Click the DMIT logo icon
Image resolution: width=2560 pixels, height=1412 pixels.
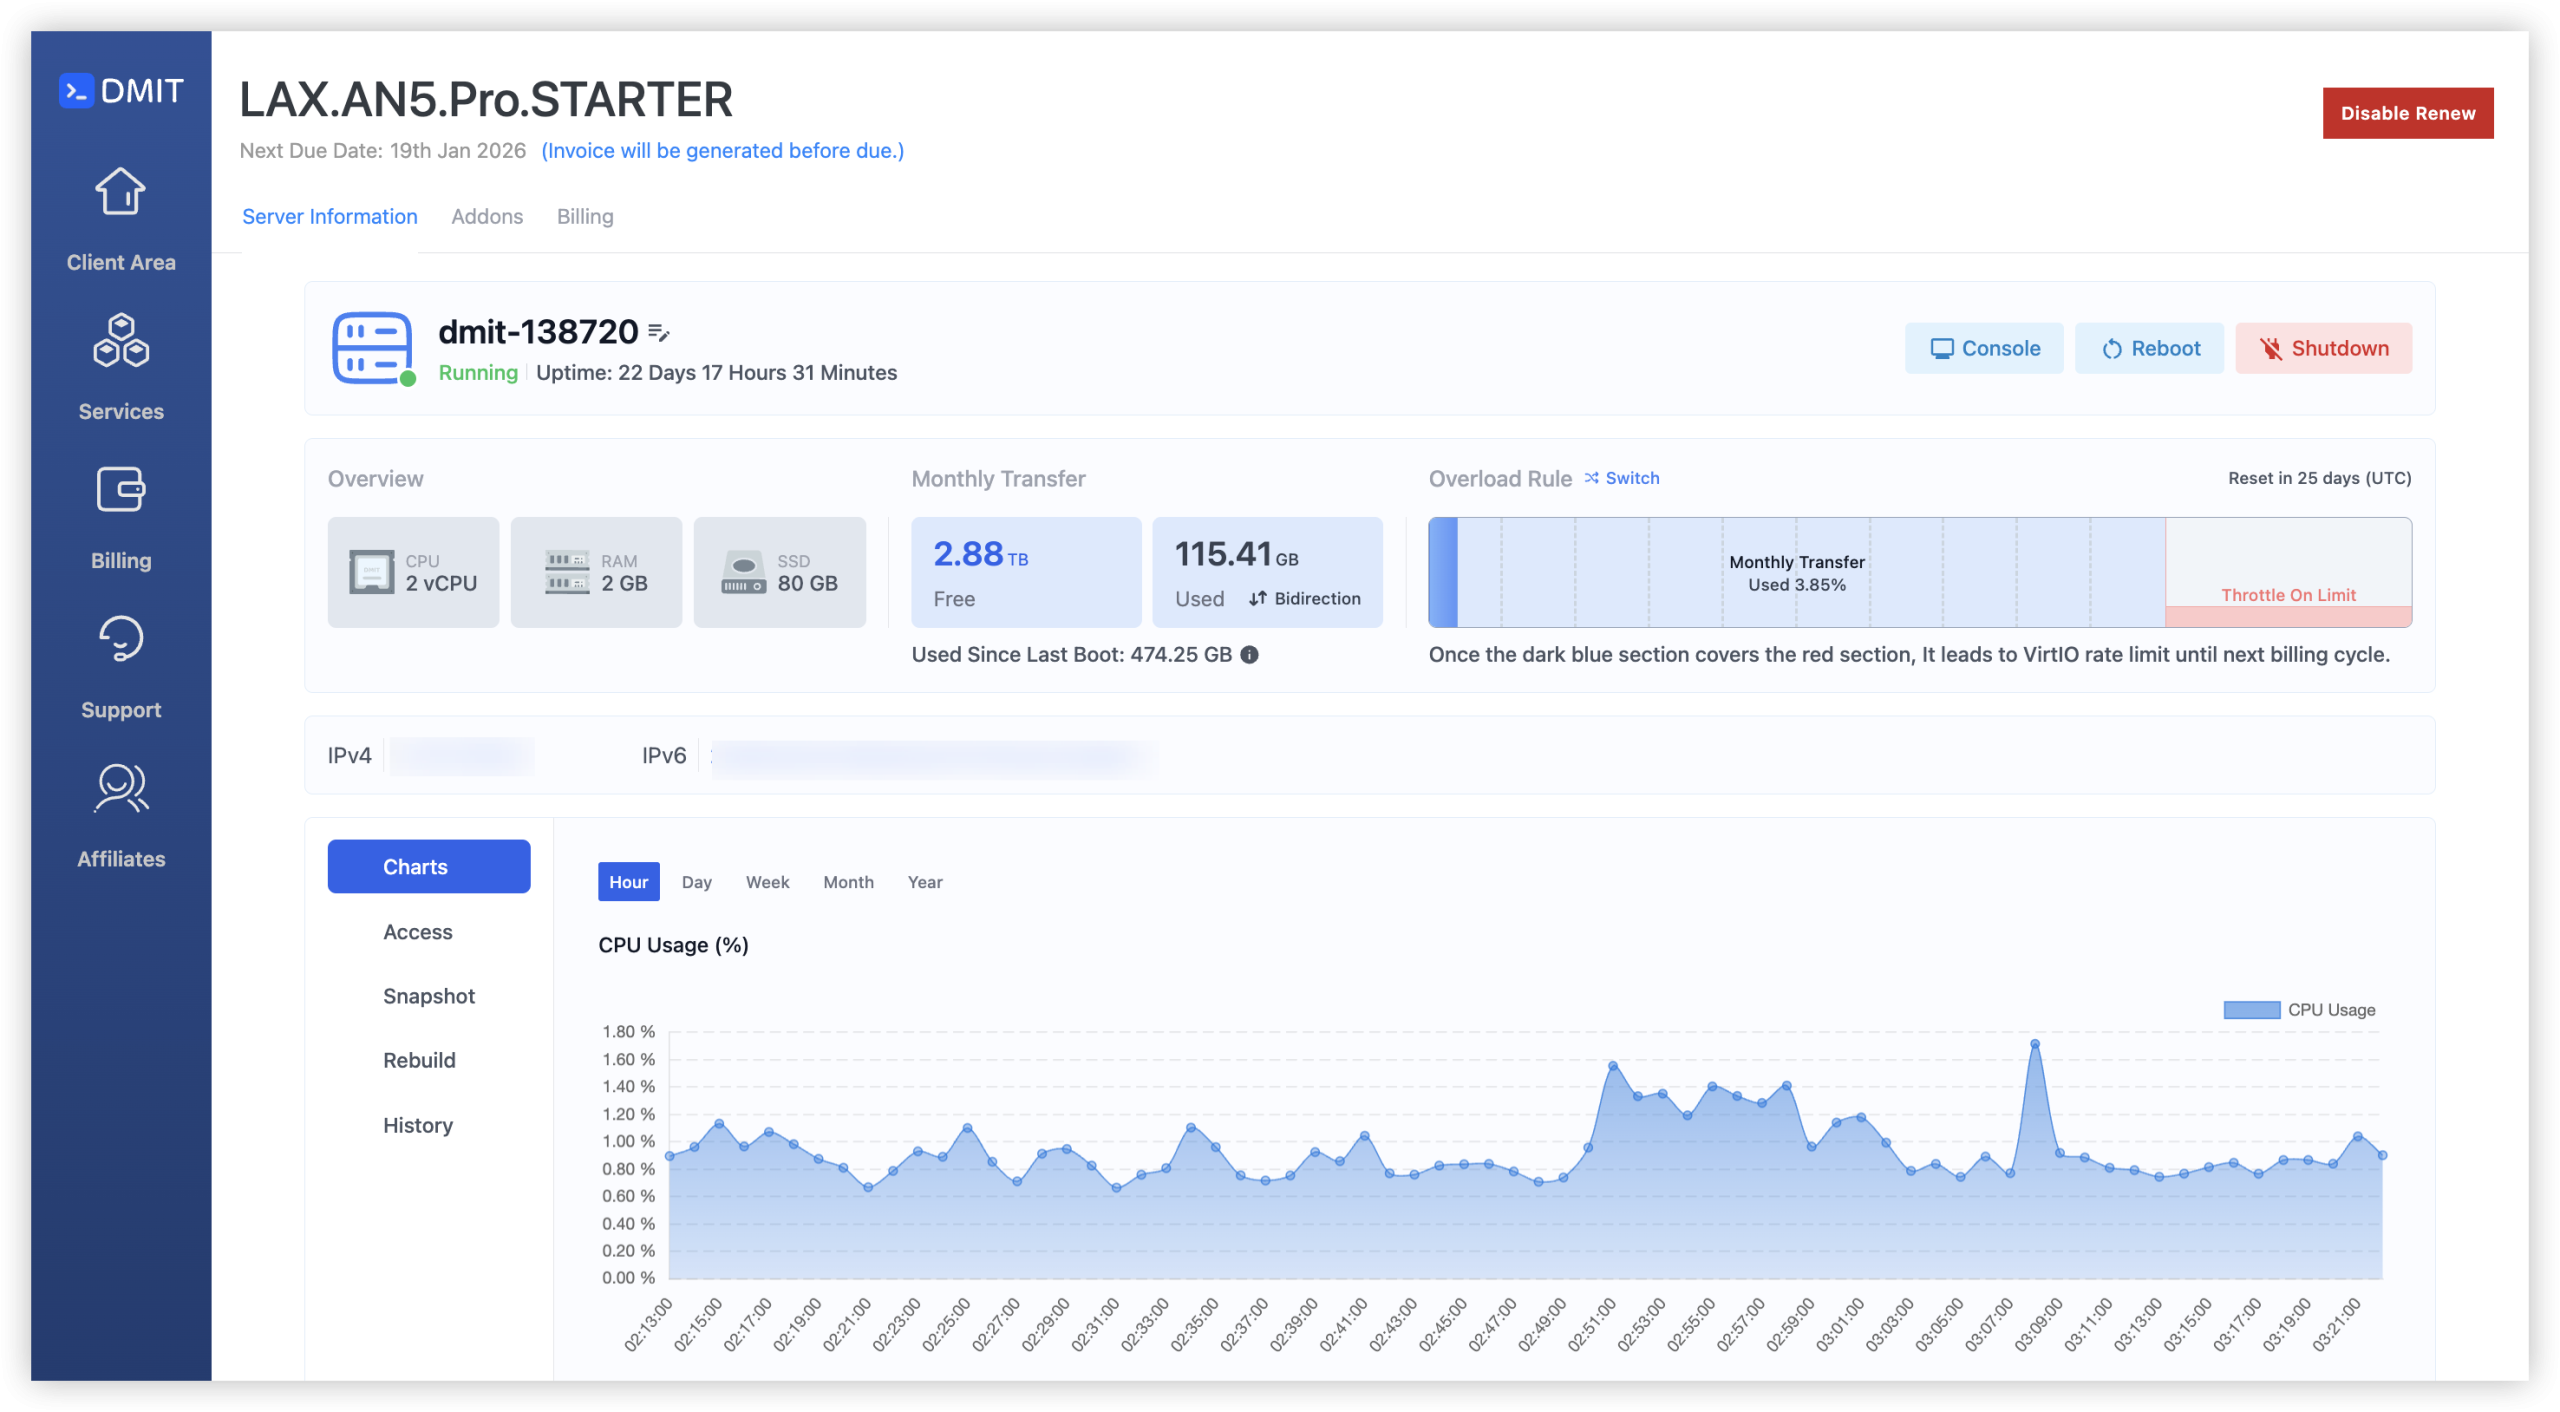pyautogui.click(x=77, y=91)
